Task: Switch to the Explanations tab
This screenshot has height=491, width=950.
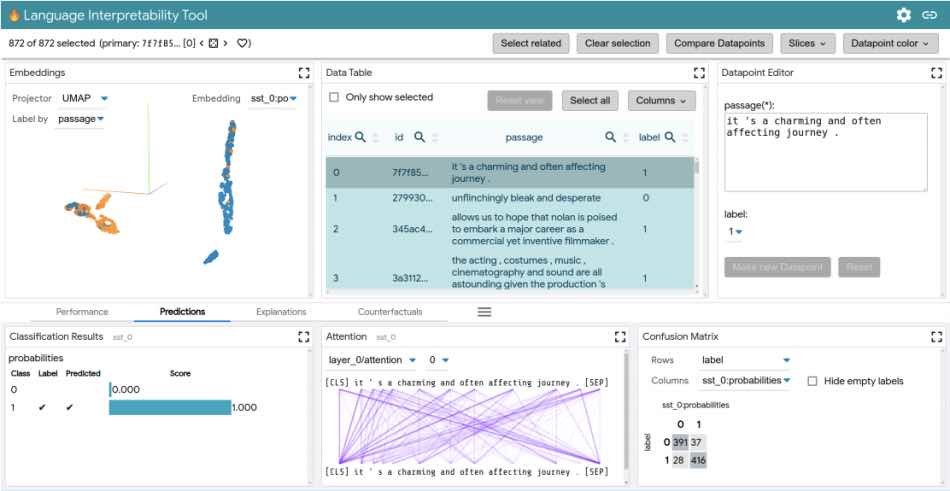Action: [281, 312]
